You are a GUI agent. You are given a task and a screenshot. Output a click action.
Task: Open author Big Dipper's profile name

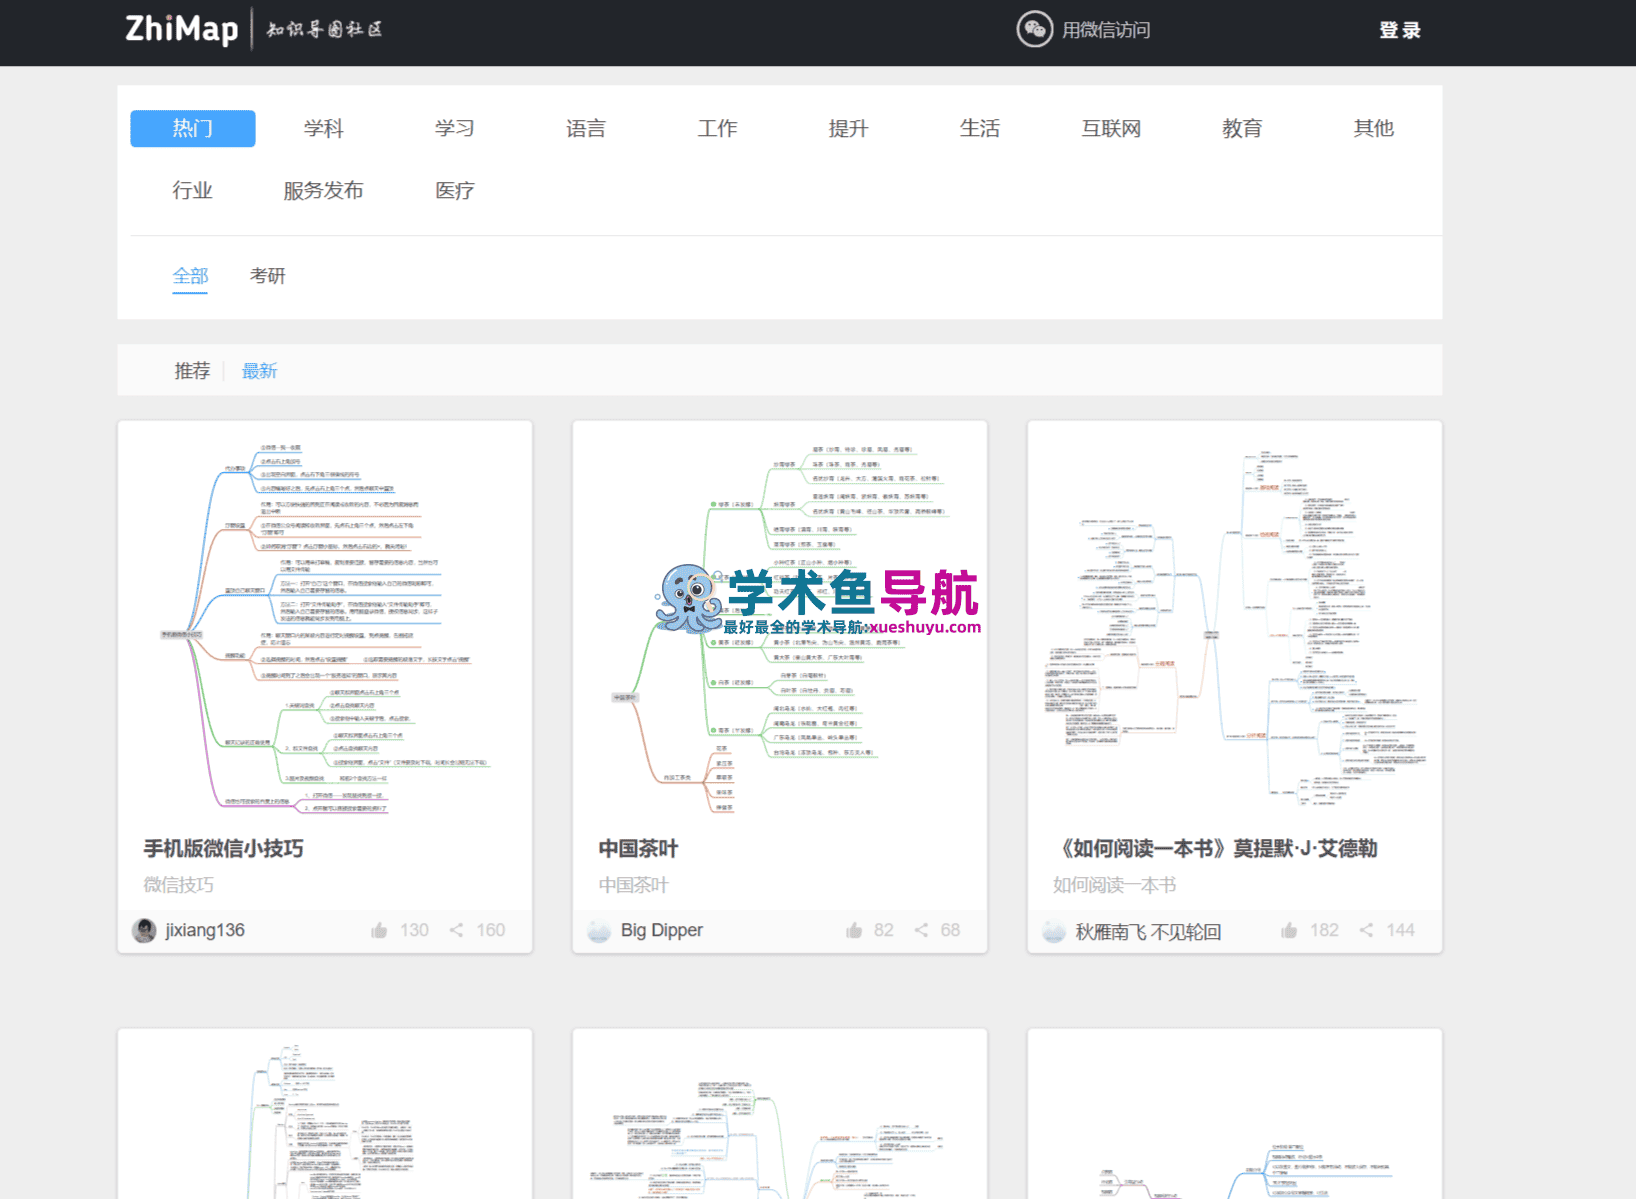click(x=662, y=930)
